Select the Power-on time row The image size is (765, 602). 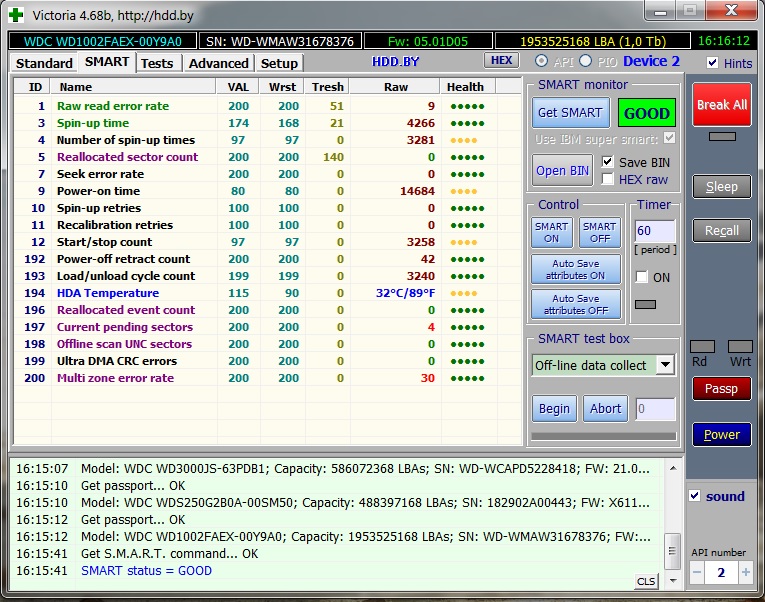[267, 191]
